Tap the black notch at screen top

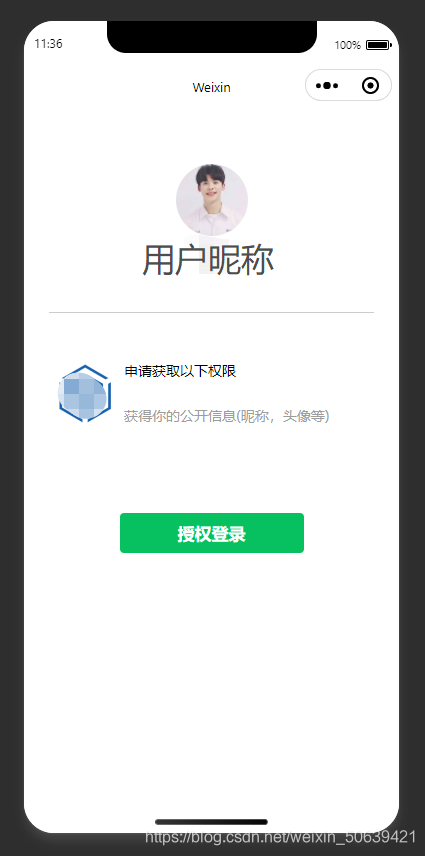[x=212, y=37]
